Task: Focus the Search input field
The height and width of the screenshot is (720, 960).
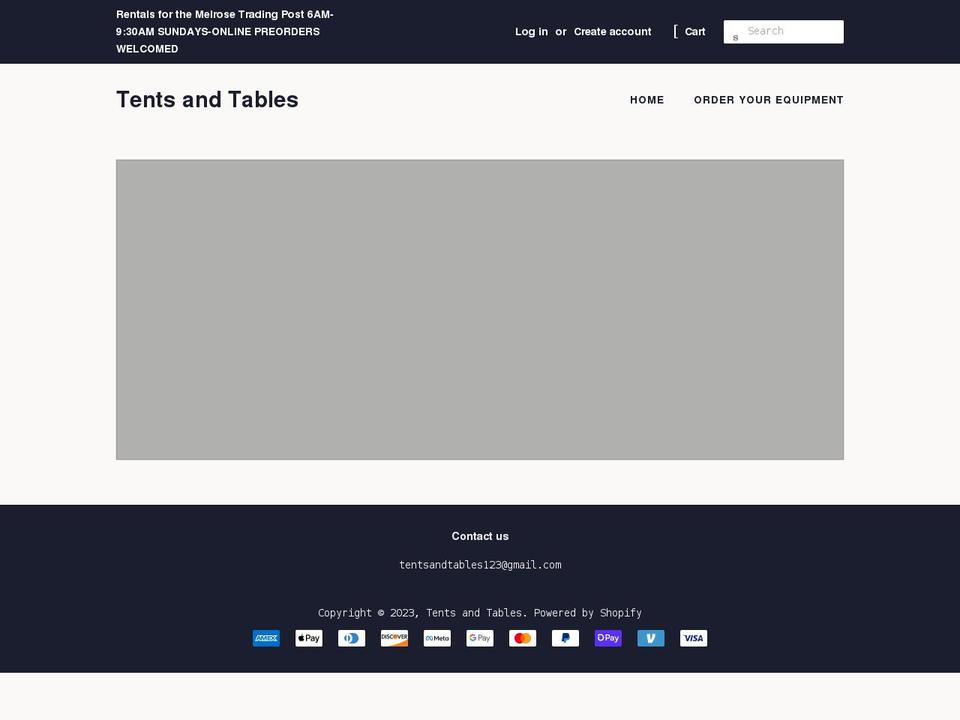Action: pyautogui.click(x=784, y=32)
